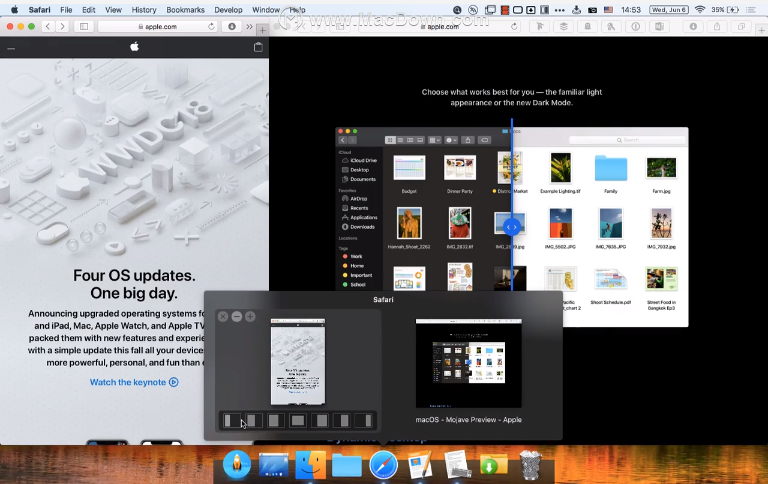
Task: Open the History menu
Action: [144, 10]
